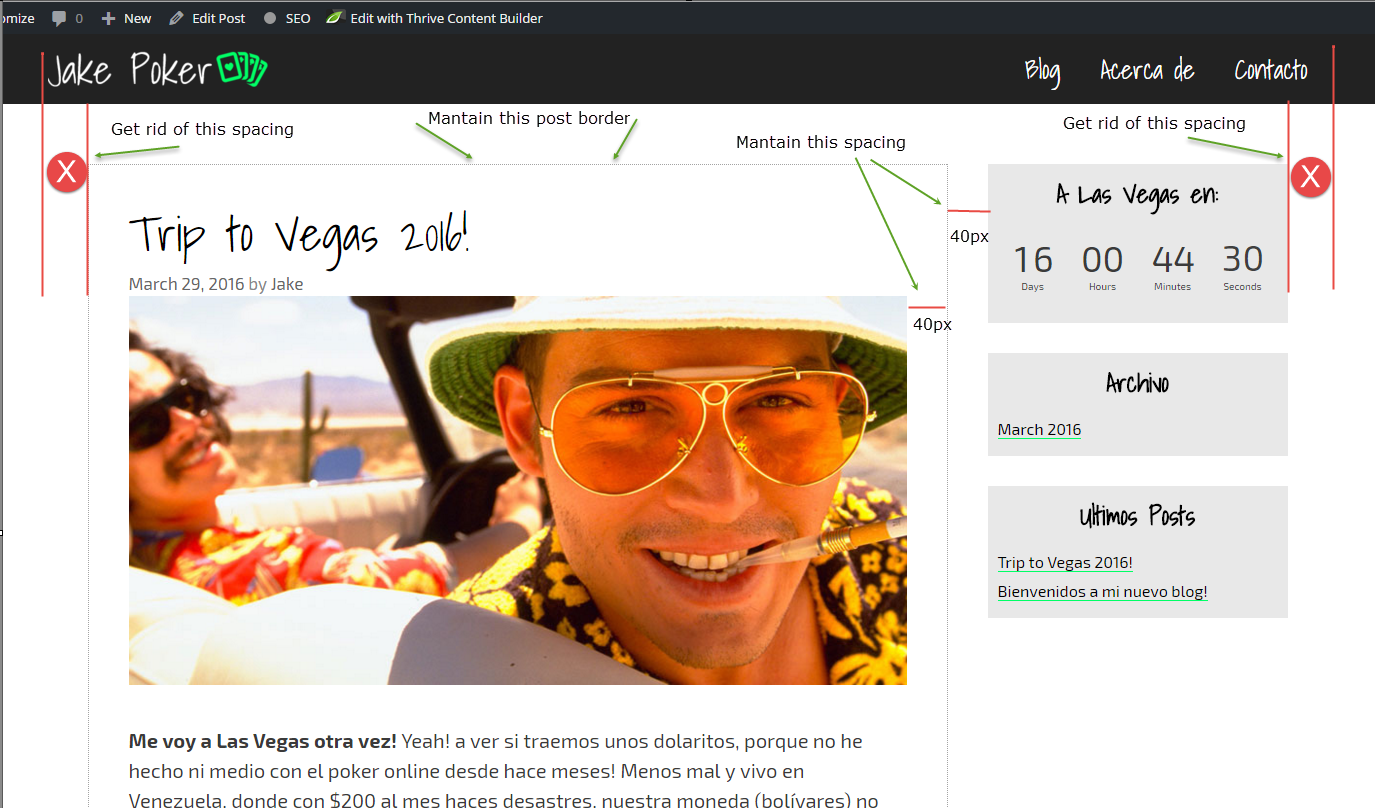Image resolution: width=1375 pixels, height=808 pixels.
Task: Click the post date March 29, 2016
Action: [186, 284]
